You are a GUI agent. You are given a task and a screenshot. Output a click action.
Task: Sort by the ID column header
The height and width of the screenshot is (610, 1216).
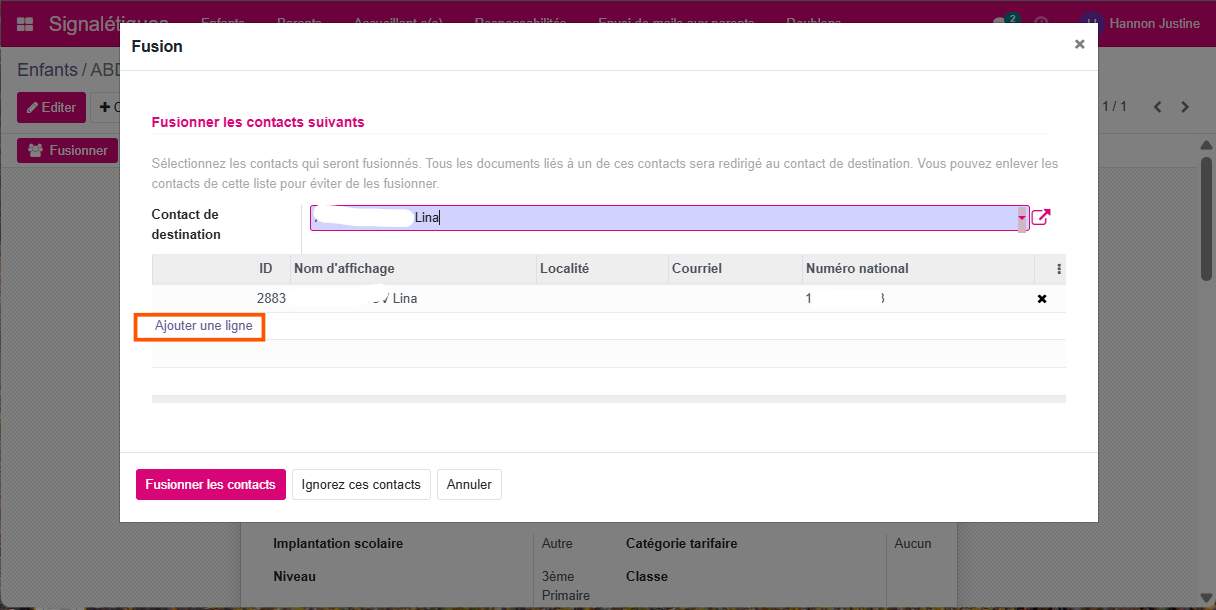pos(265,269)
